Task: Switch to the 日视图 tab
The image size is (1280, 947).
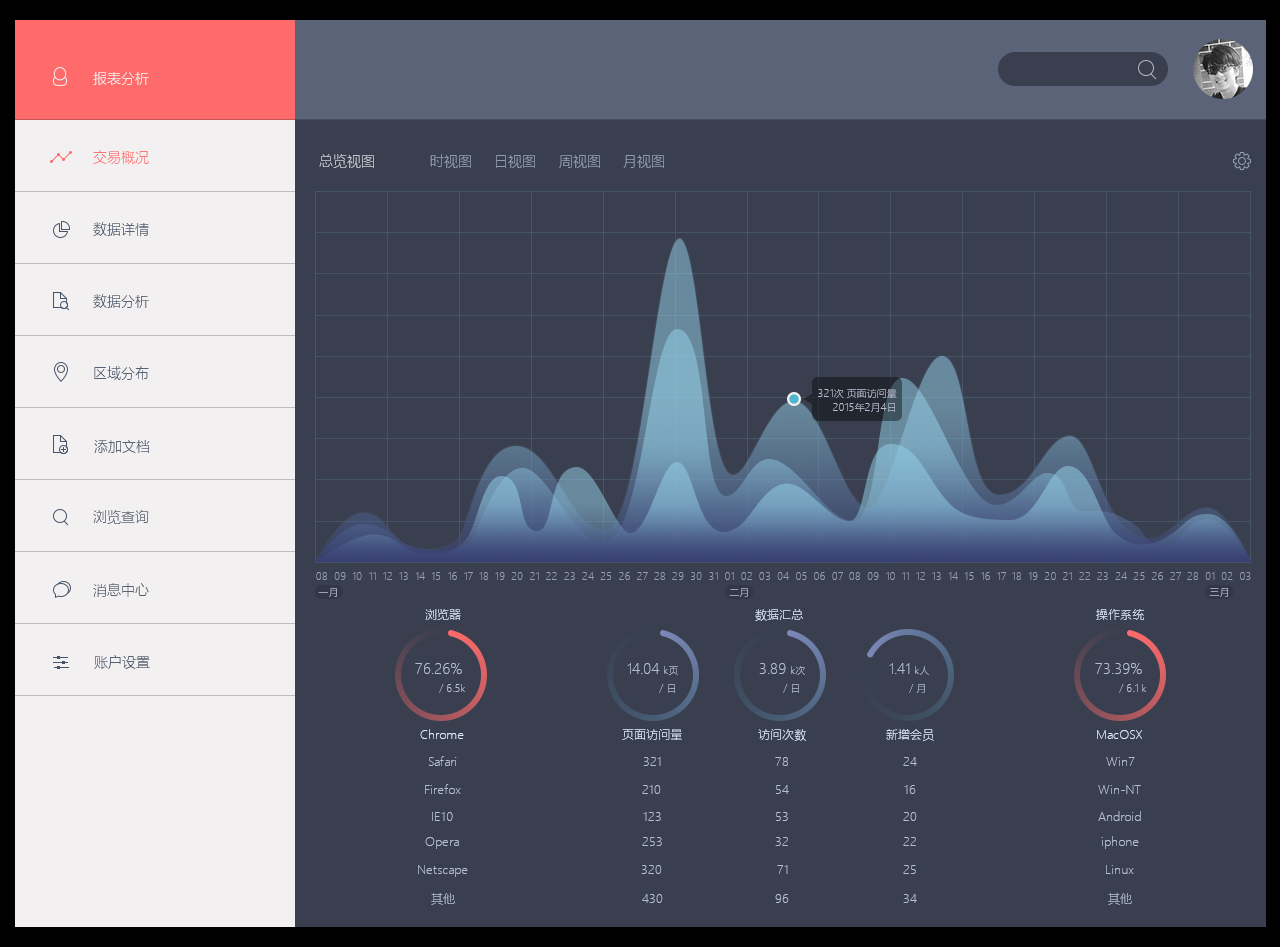Action: coord(515,161)
